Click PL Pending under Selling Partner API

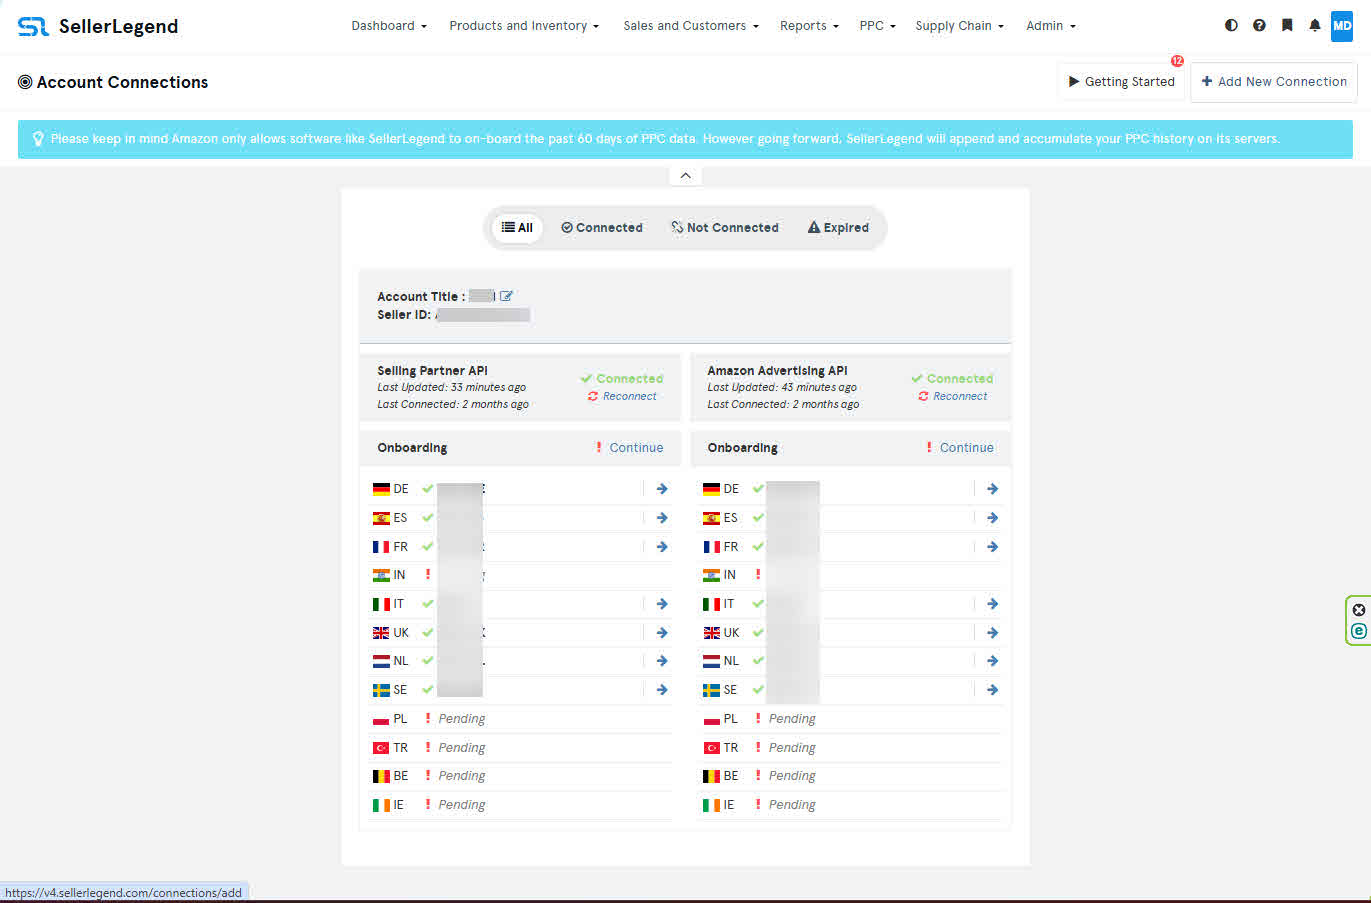pos(461,719)
